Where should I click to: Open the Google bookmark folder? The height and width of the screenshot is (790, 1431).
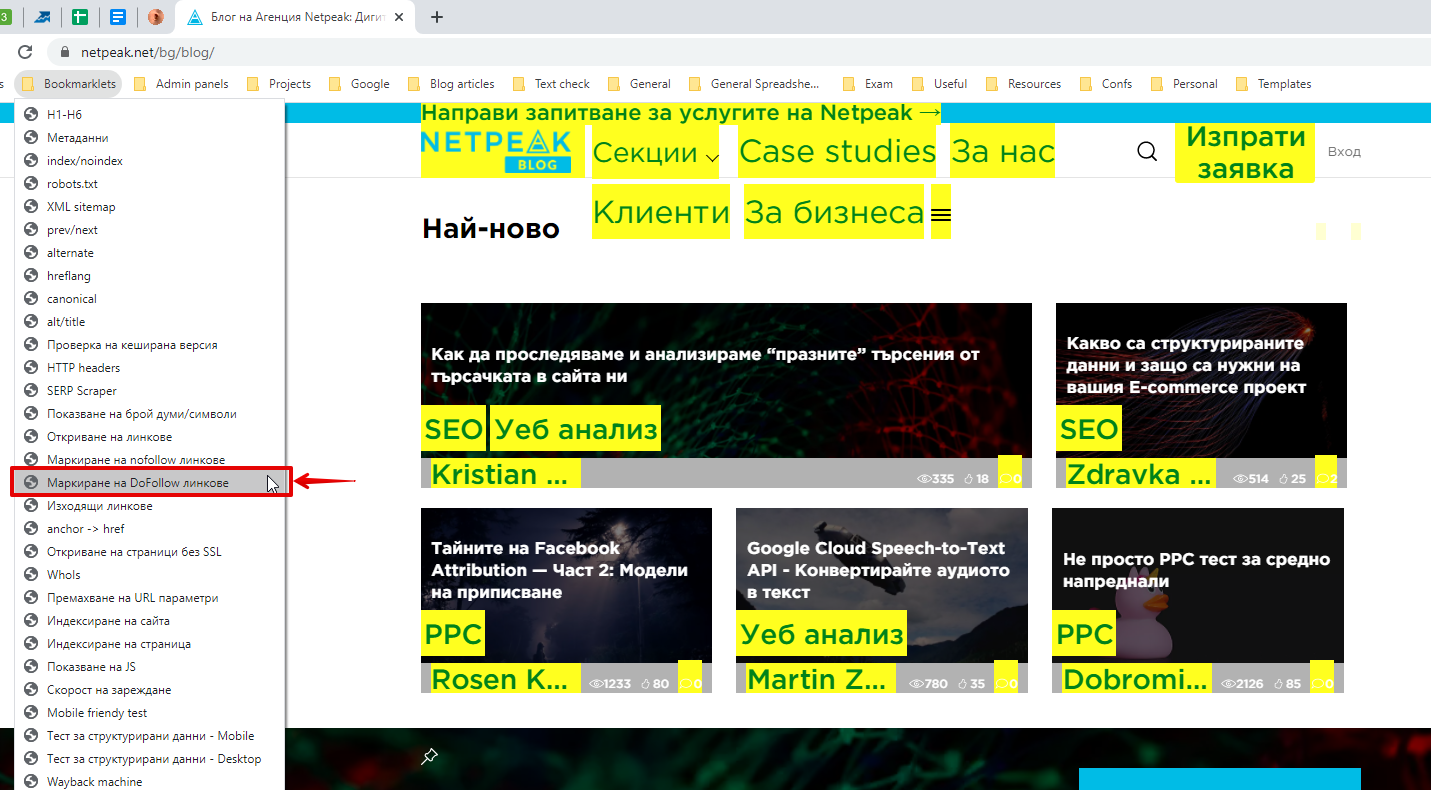click(x=359, y=84)
